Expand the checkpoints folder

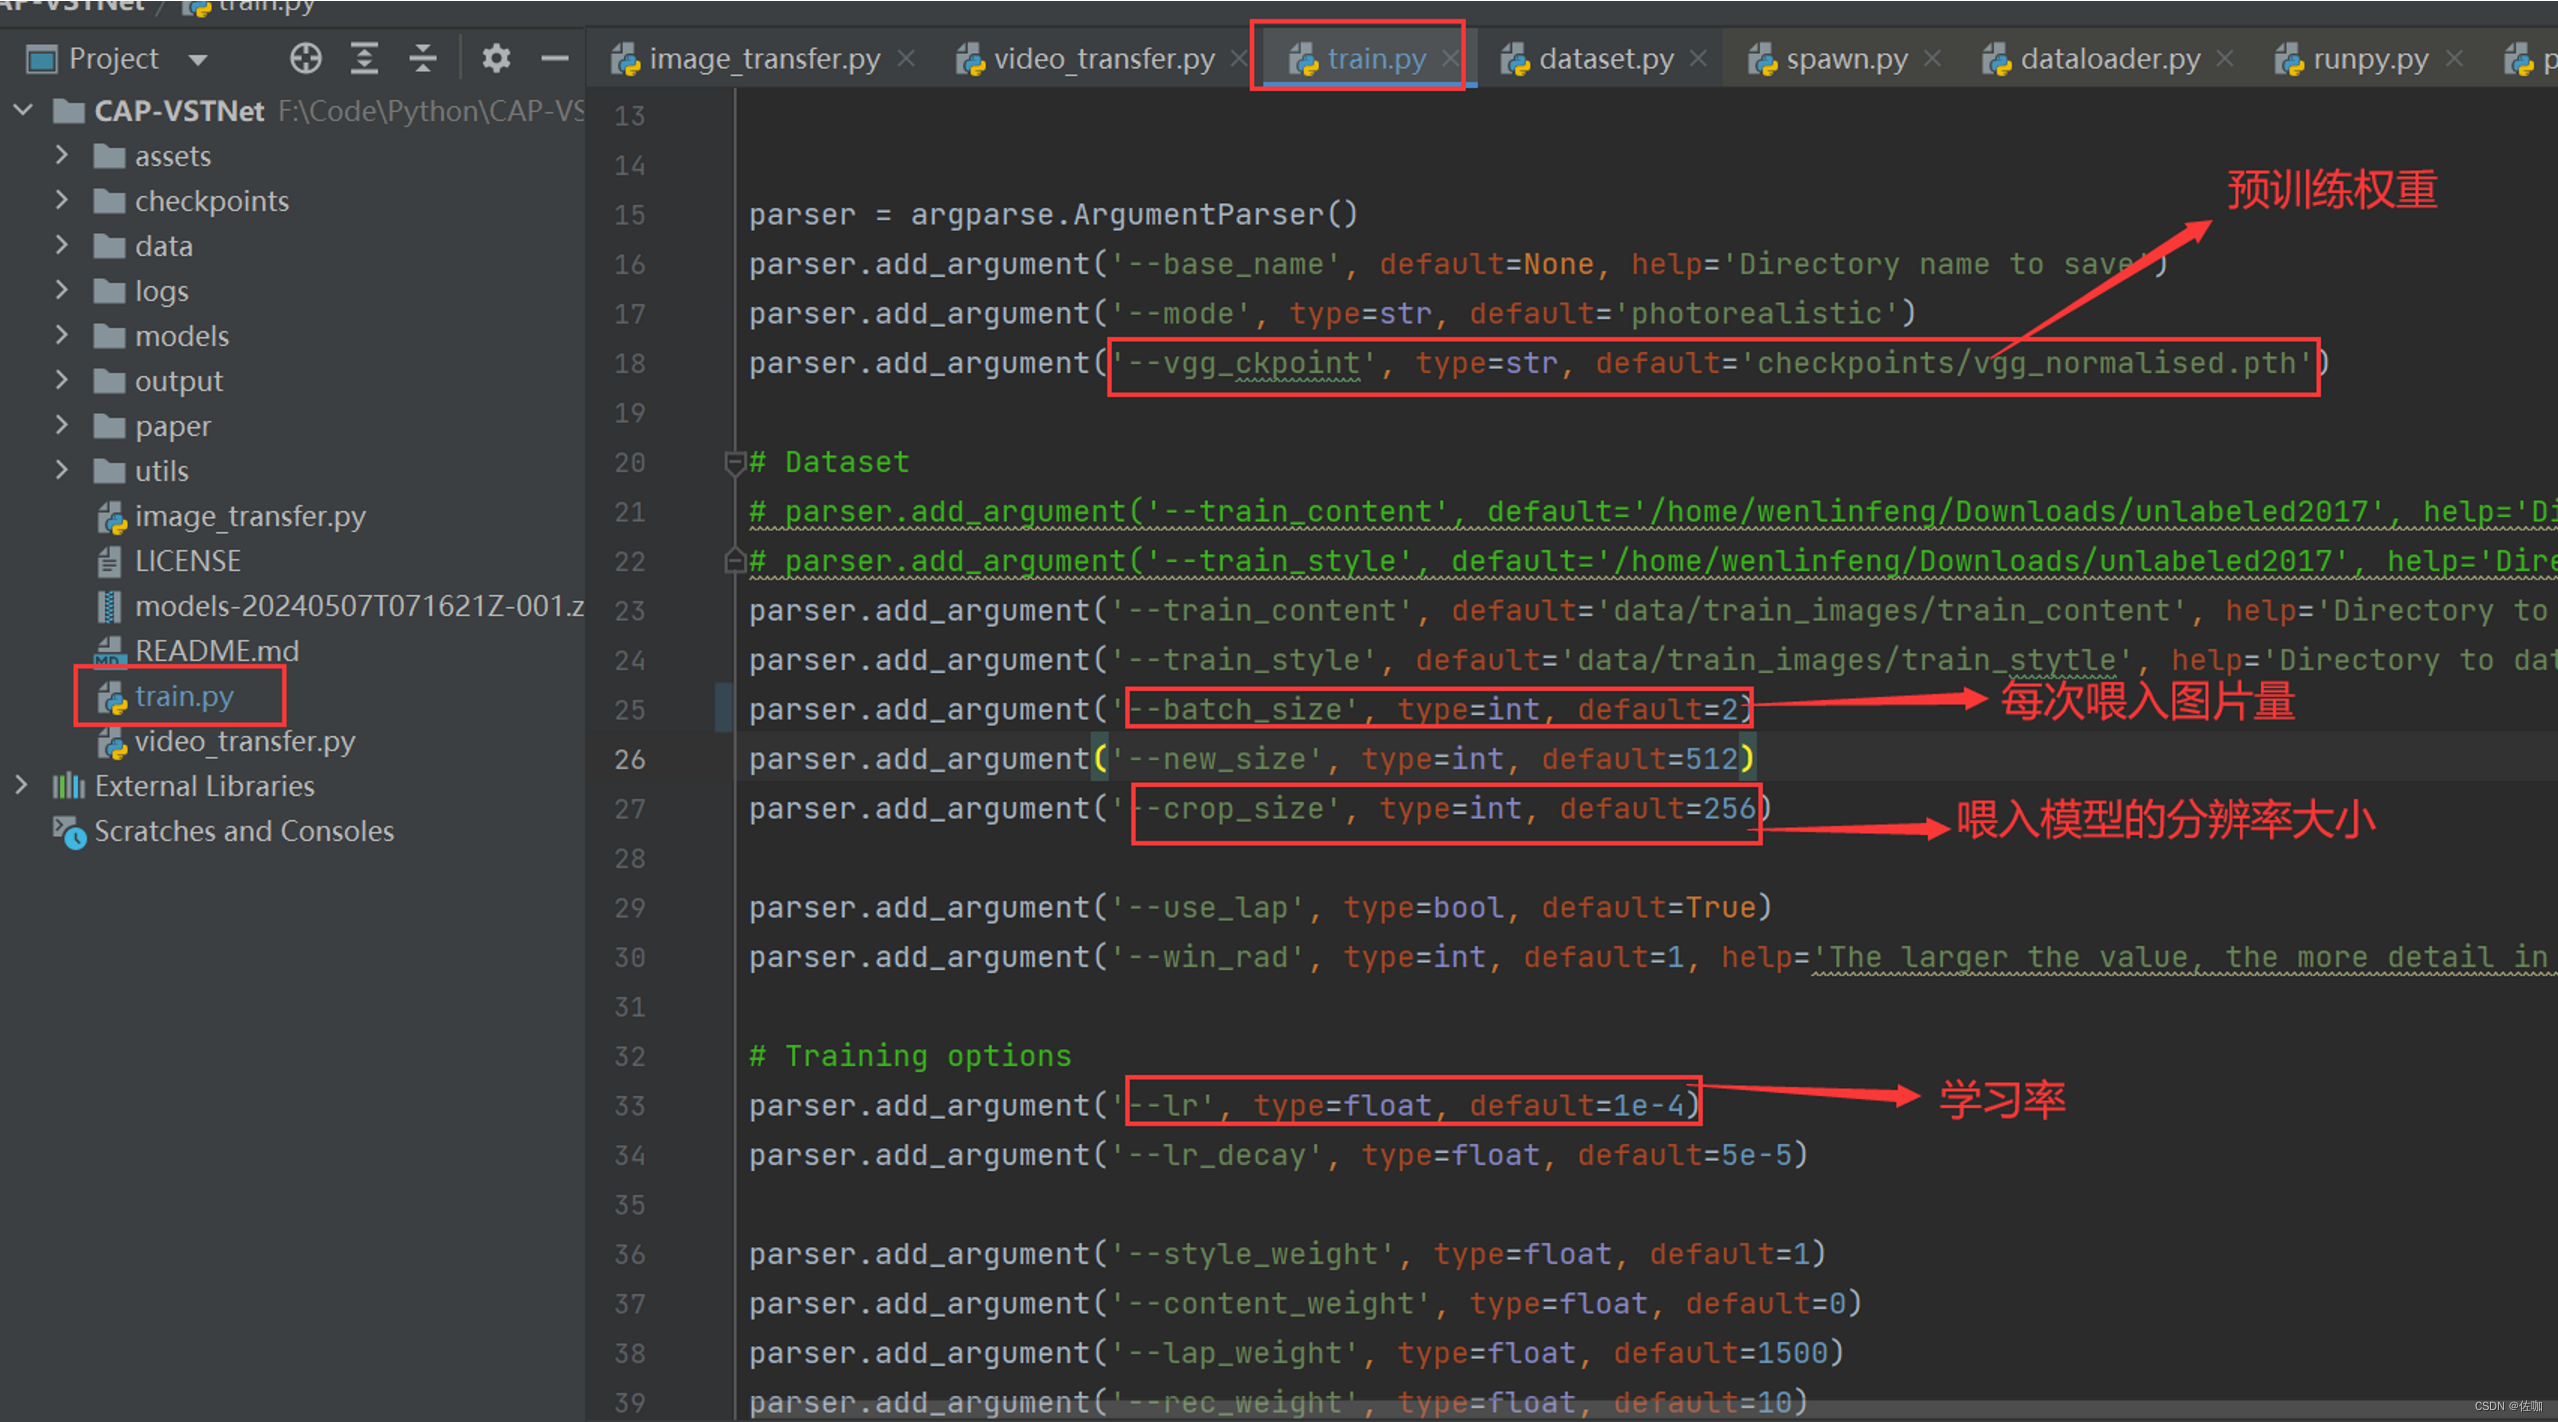(62, 200)
